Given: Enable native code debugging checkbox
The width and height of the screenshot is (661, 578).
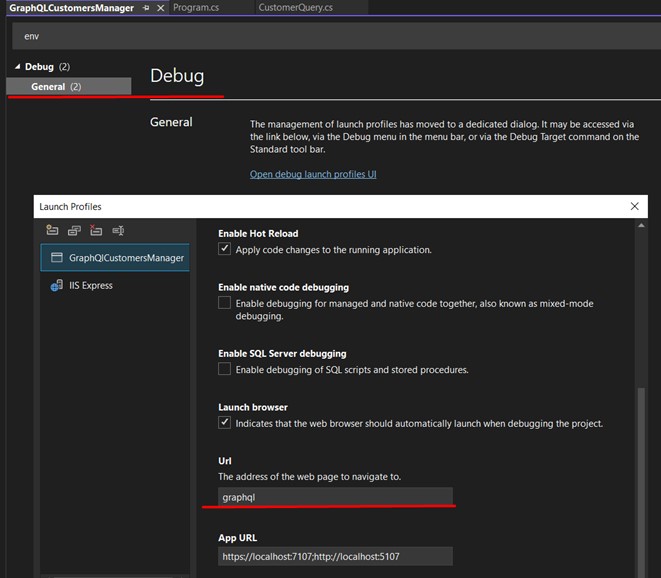Looking at the screenshot, I should tap(225, 303).
